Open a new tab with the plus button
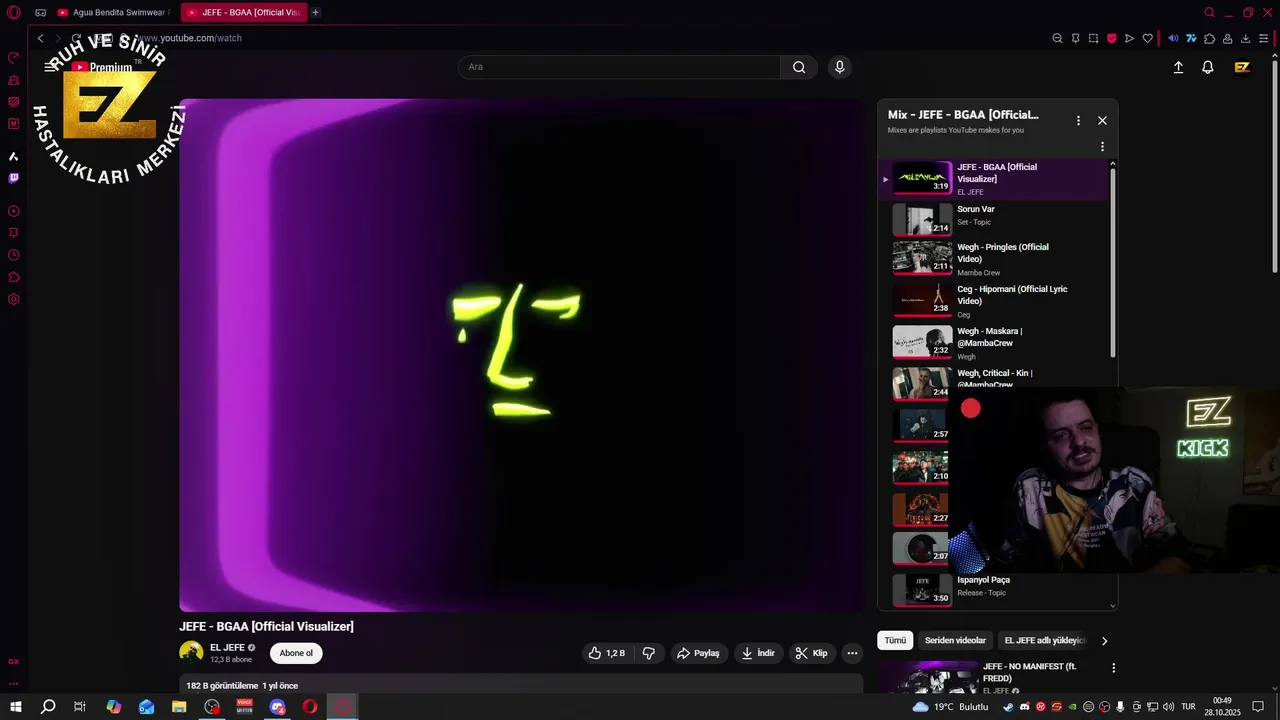Image resolution: width=1280 pixels, height=720 pixels. pos(315,12)
